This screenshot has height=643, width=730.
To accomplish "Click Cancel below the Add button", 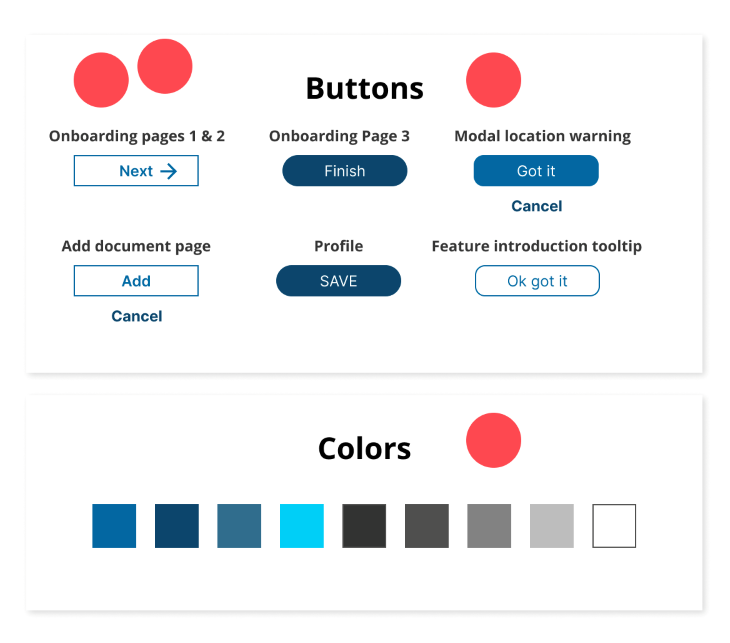I will 136,316.
